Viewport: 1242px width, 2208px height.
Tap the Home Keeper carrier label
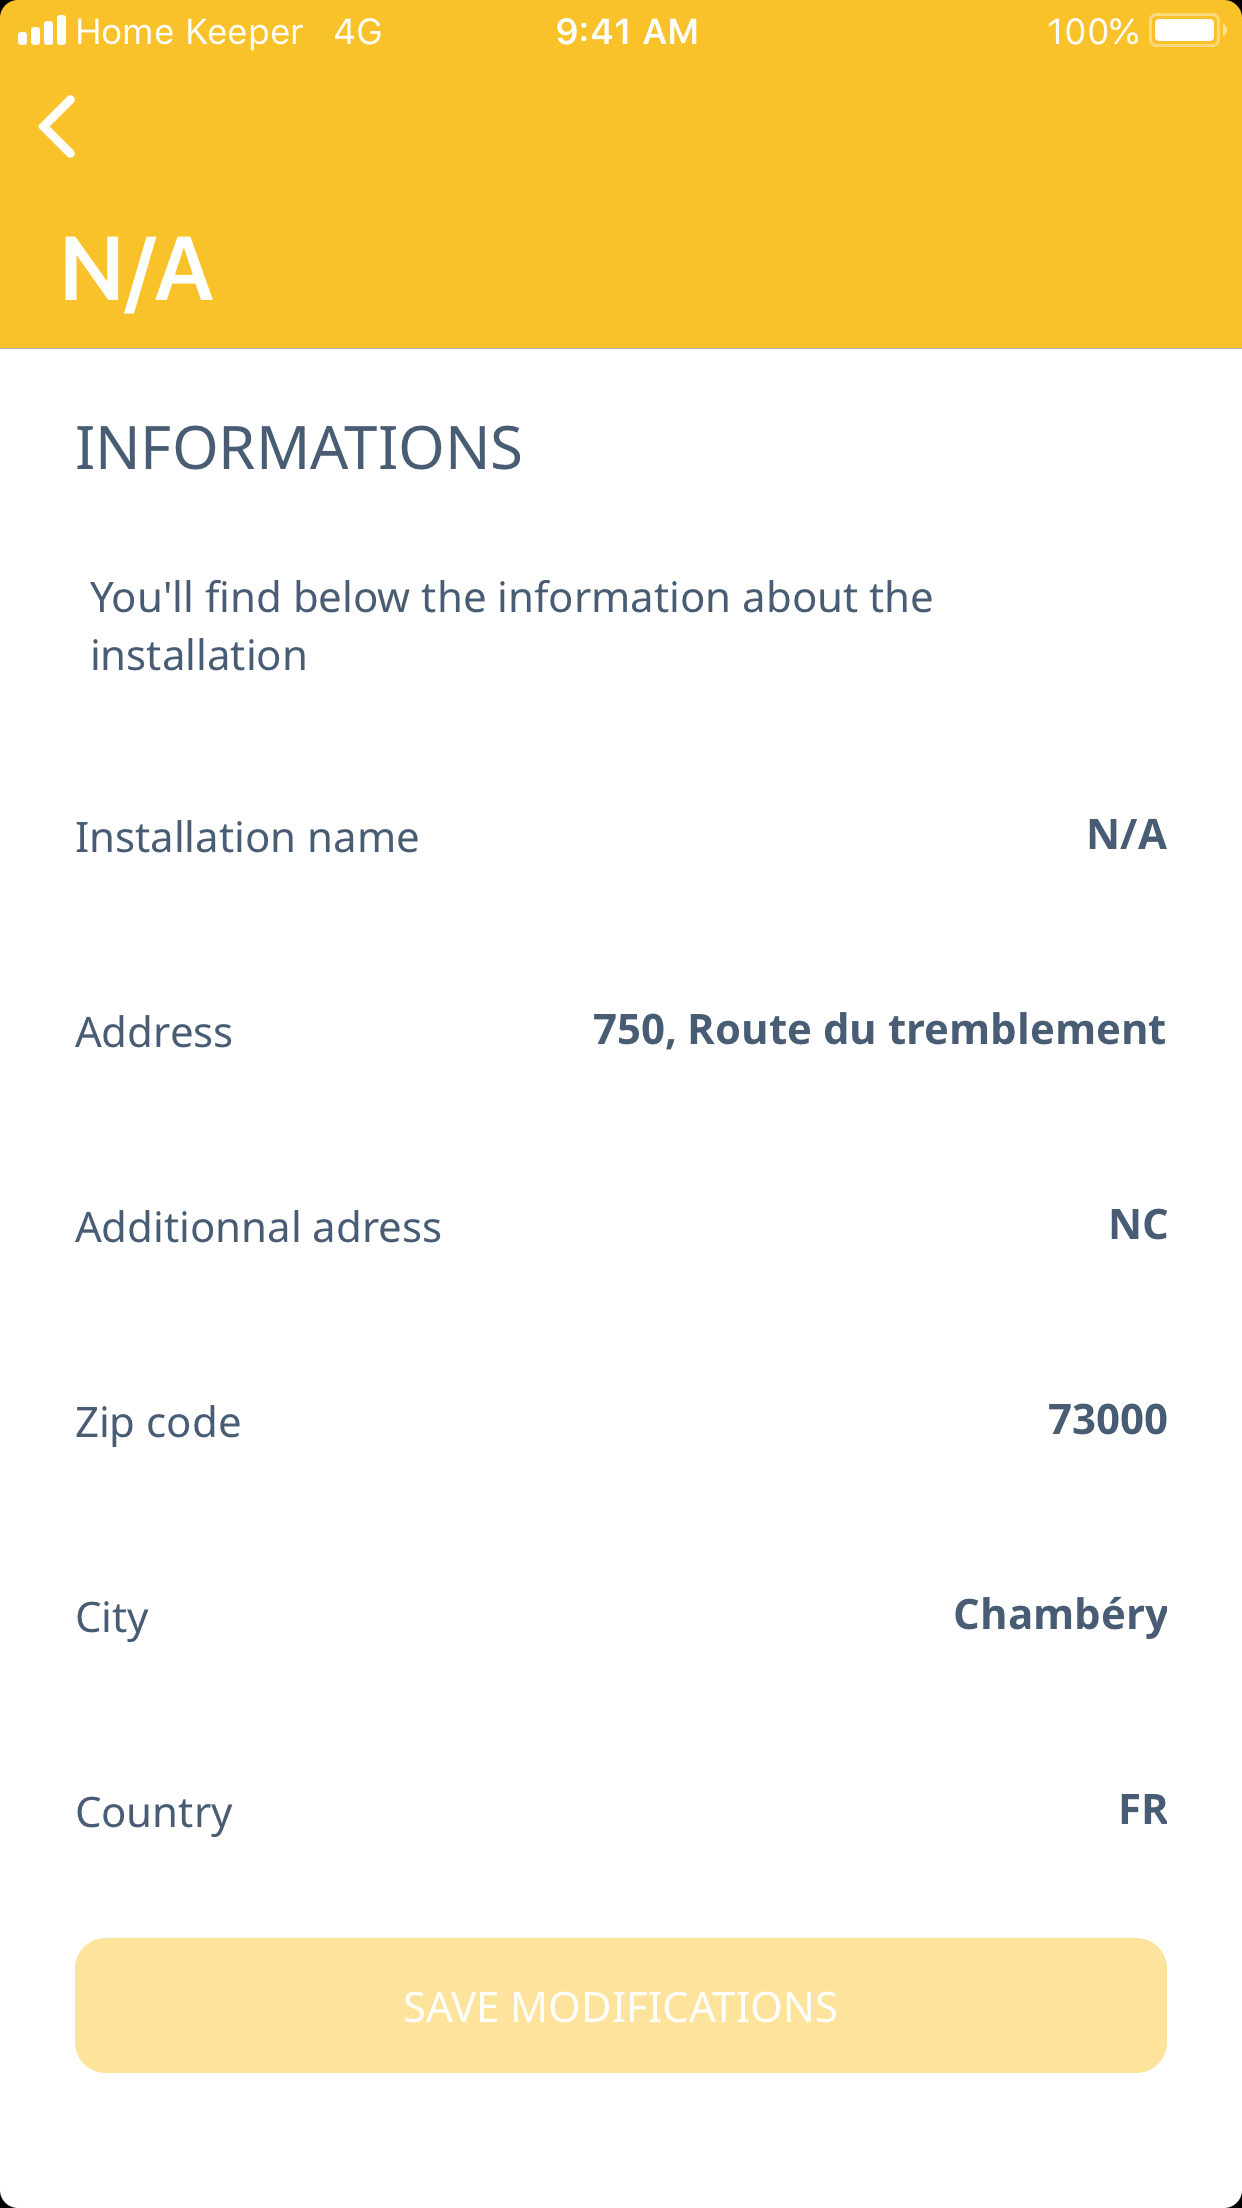[x=189, y=32]
